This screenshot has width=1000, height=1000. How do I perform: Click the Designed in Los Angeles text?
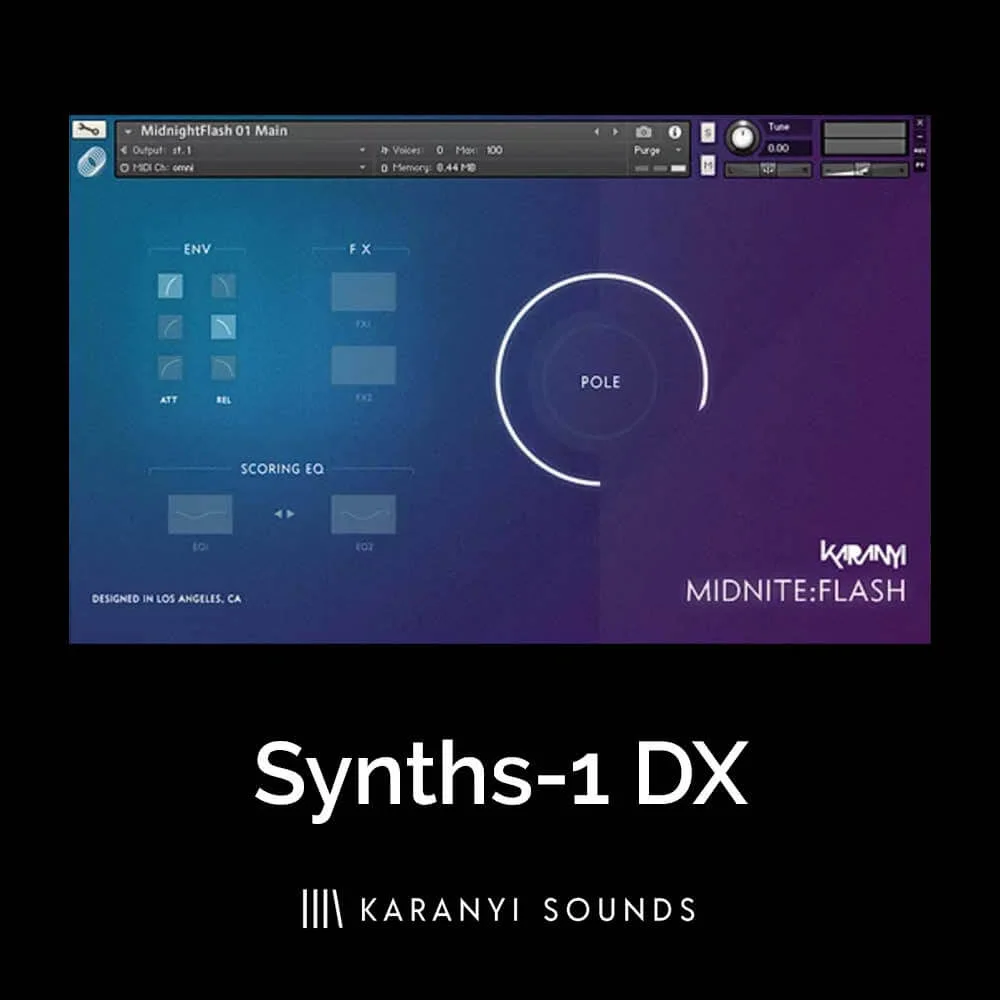coord(166,599)
